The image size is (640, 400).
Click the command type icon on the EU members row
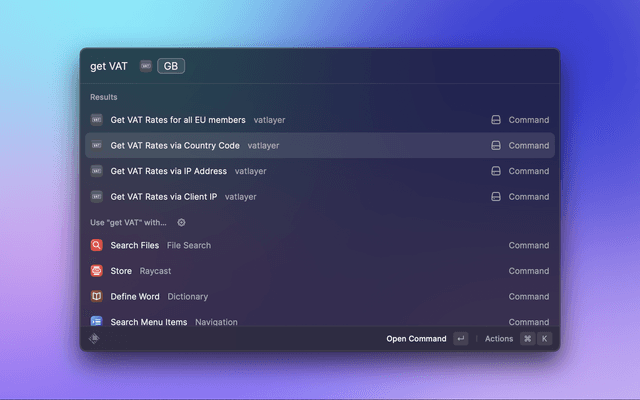[x=495, y=120]
